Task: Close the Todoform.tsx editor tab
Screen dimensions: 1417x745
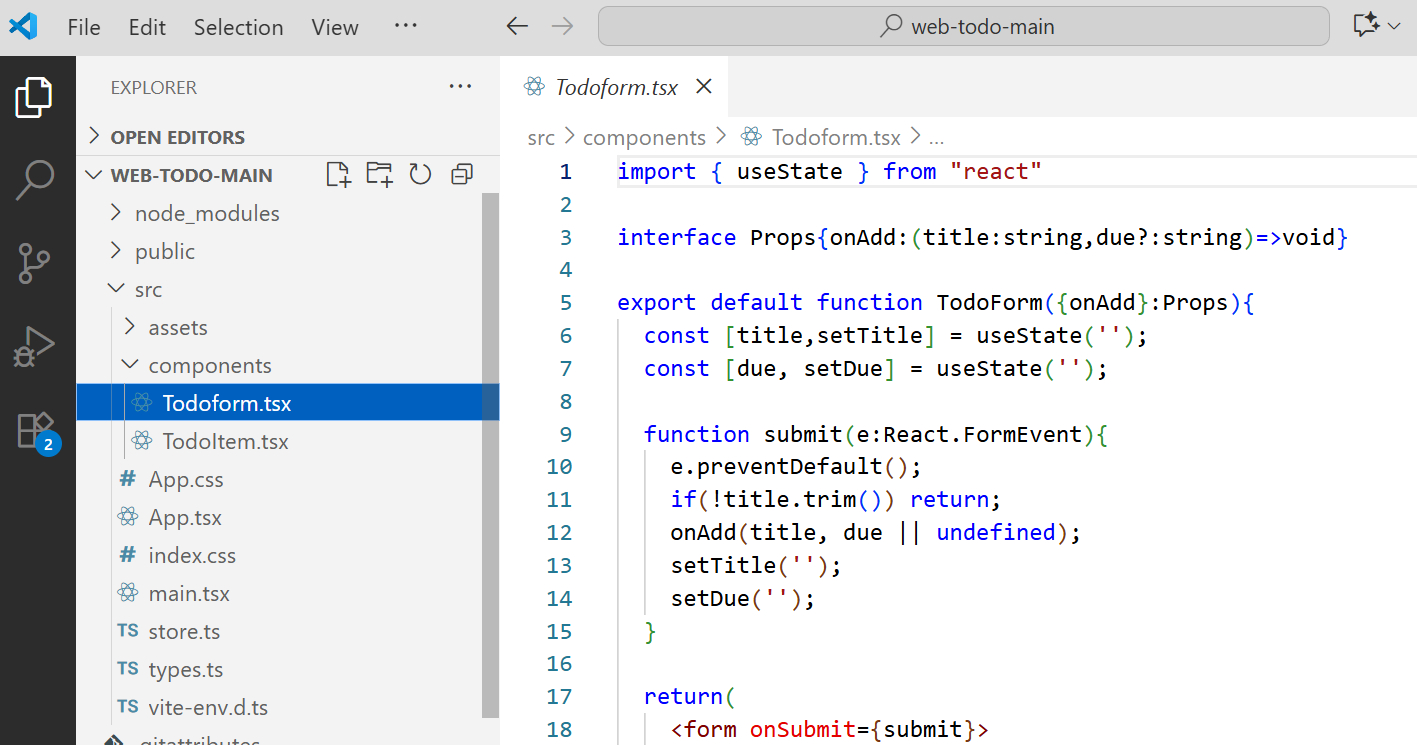Action: (704, 87)
